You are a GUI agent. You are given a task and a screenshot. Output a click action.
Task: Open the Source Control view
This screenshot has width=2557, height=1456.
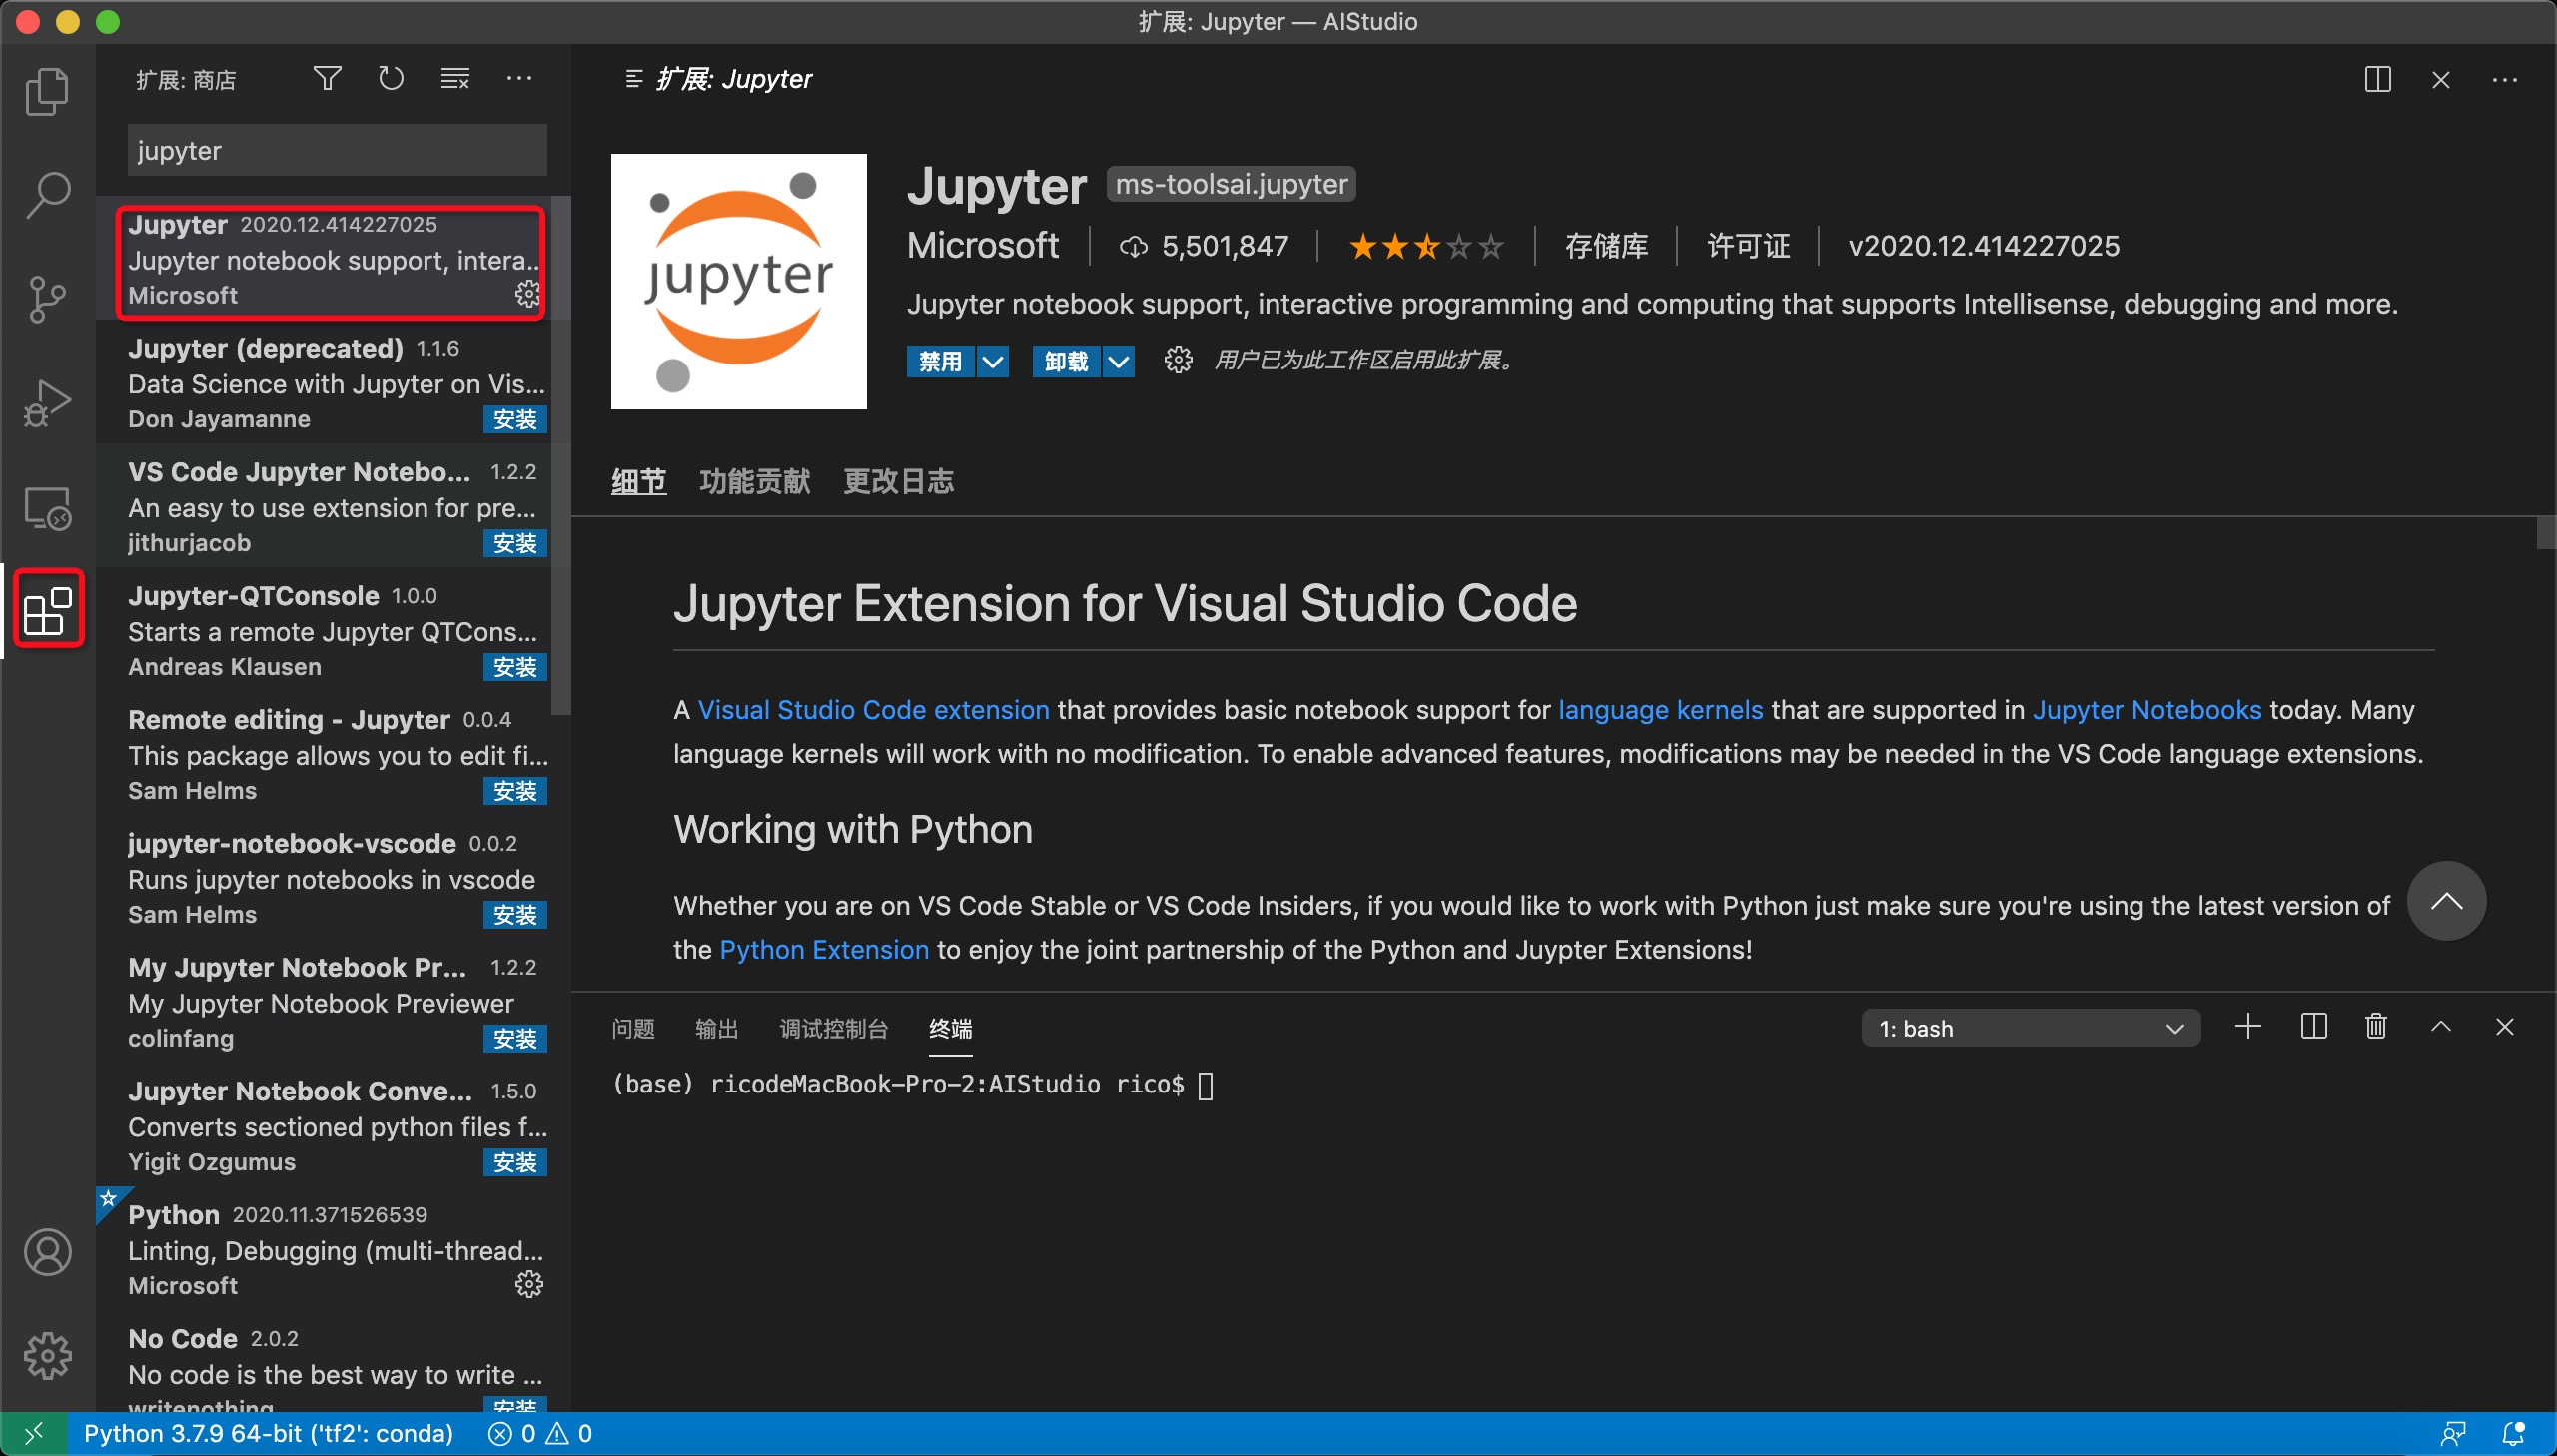pyautogui.click(x=47, y=299)
